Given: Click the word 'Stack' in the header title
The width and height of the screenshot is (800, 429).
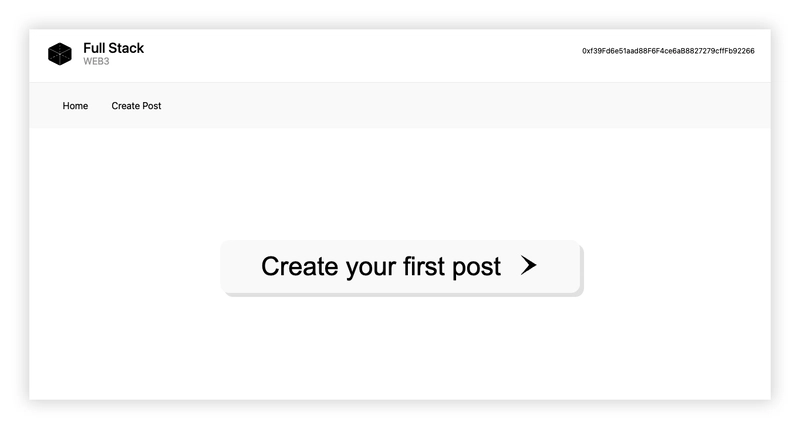Looking at the screenshot, I should coord(128,48).
